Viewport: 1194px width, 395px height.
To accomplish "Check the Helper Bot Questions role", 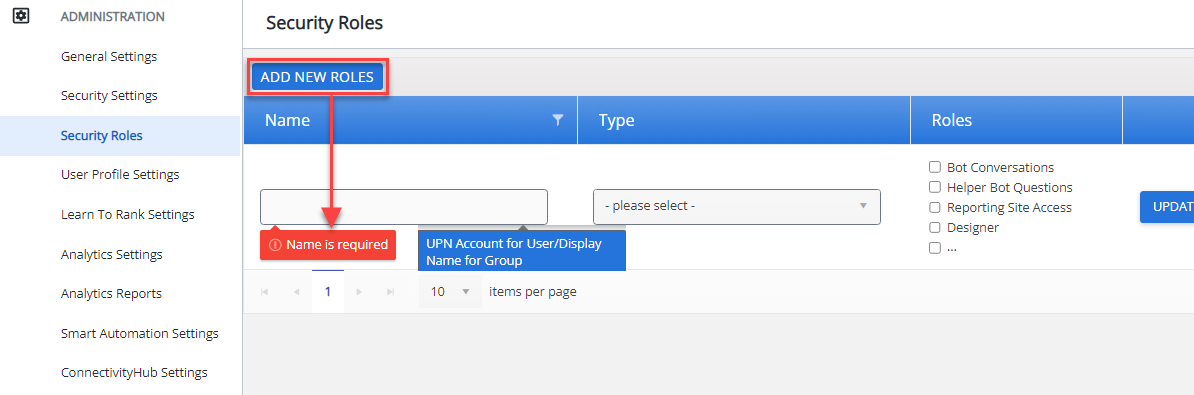I will (x=934, y=187).
